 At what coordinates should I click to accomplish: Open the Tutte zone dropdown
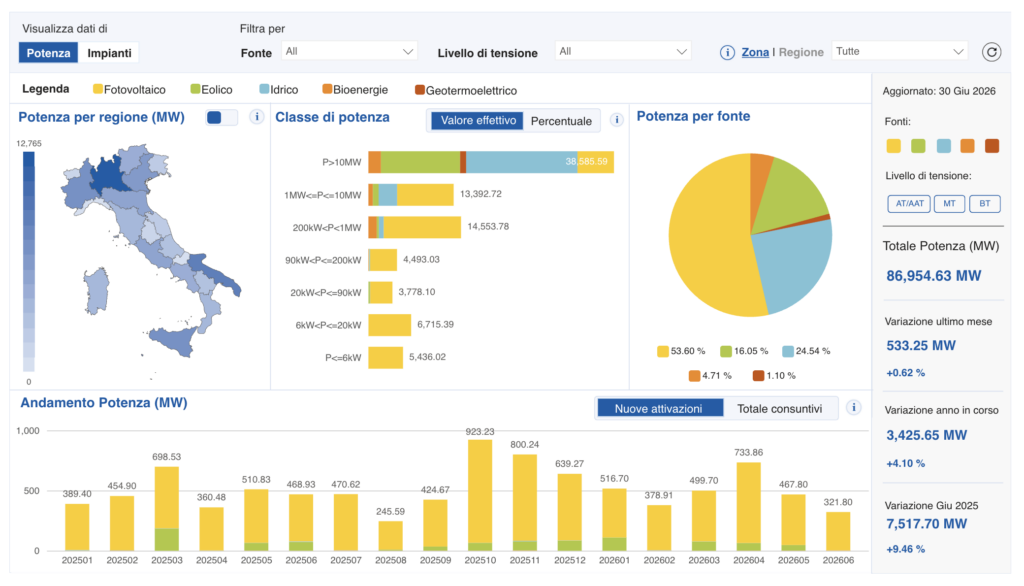point(899,52)
